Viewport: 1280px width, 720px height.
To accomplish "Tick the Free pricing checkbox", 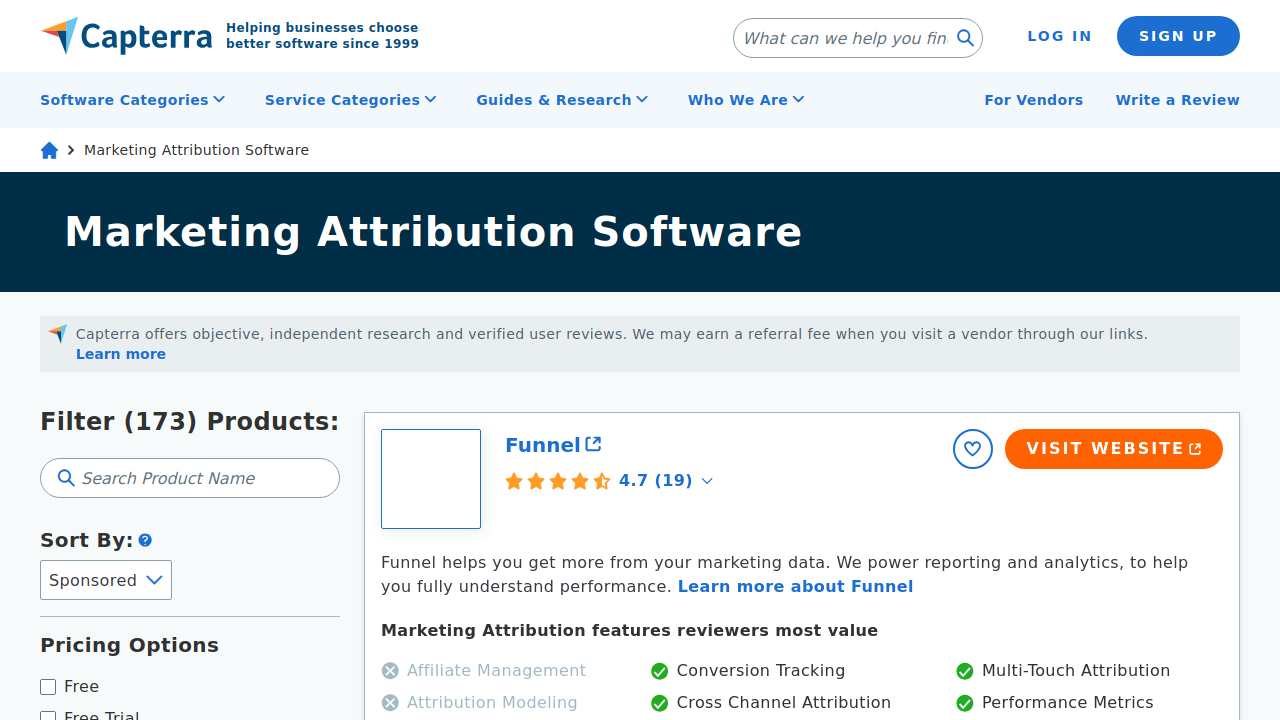I will click(48, 687).
